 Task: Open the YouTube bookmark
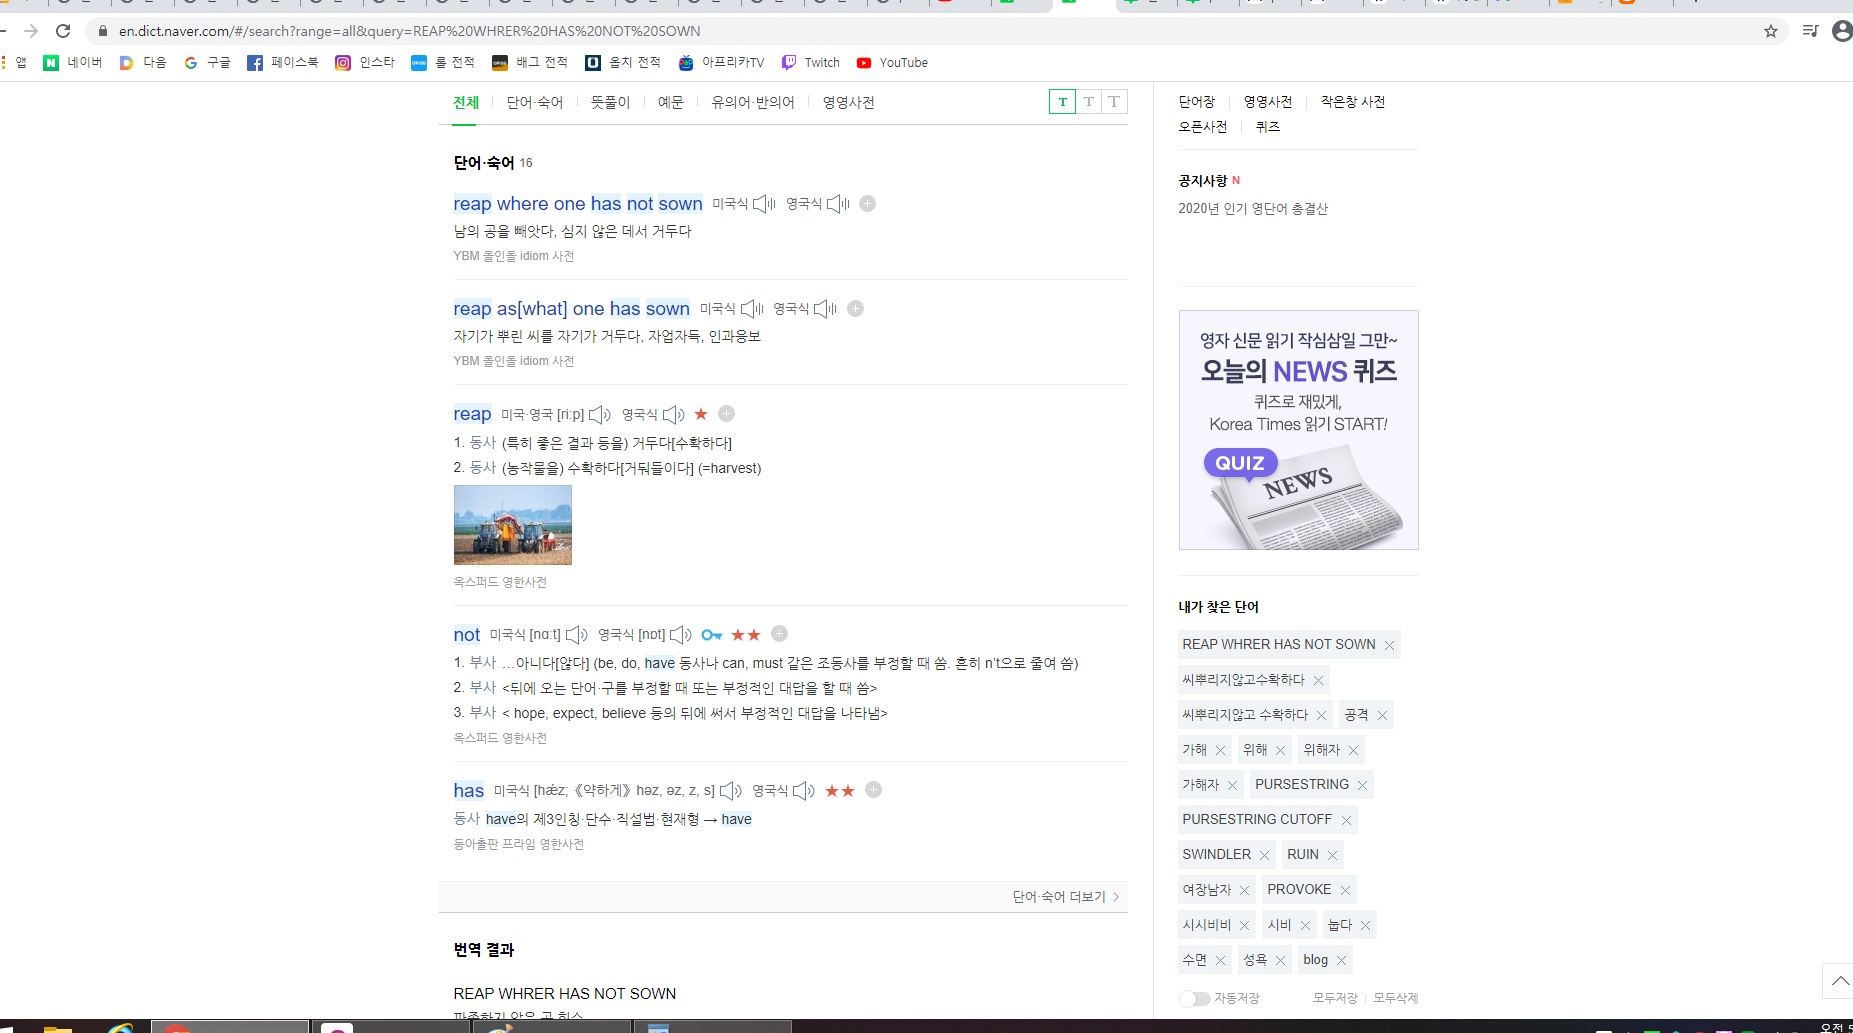tap(893, 62)
